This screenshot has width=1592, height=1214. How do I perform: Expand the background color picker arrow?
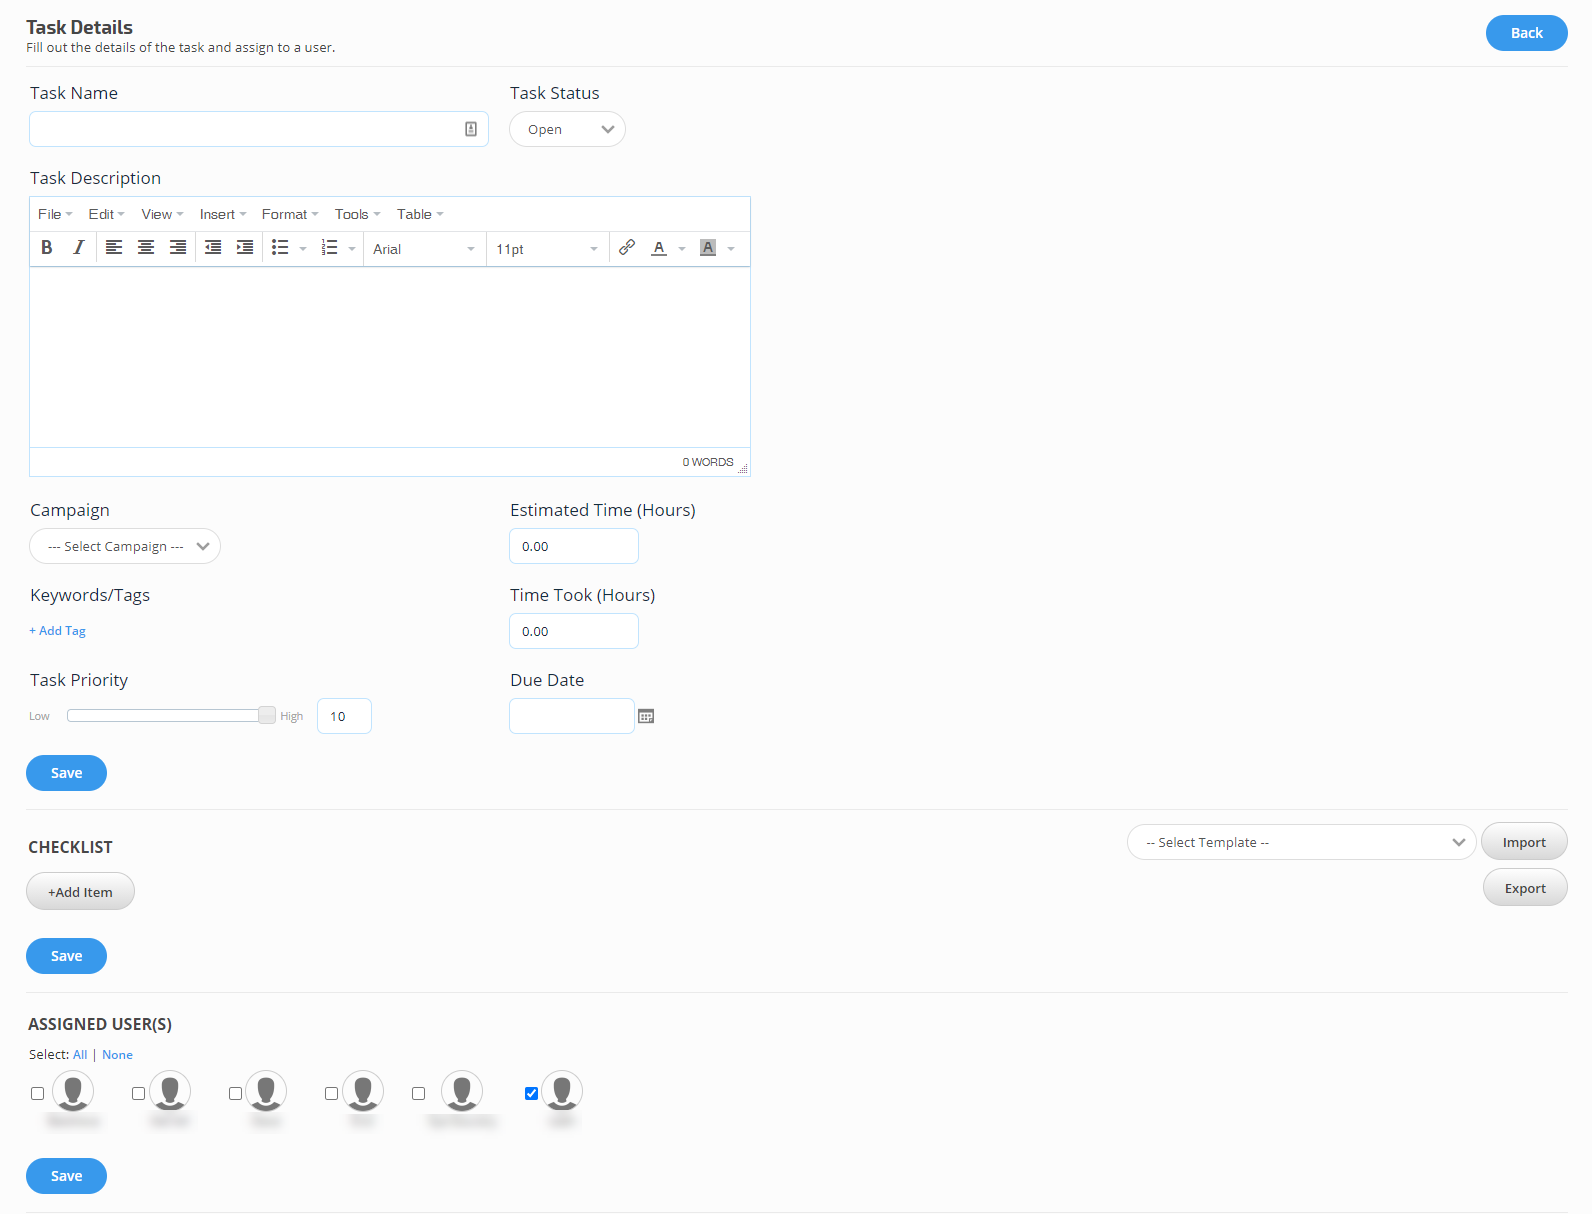click(x=731, y=249)
